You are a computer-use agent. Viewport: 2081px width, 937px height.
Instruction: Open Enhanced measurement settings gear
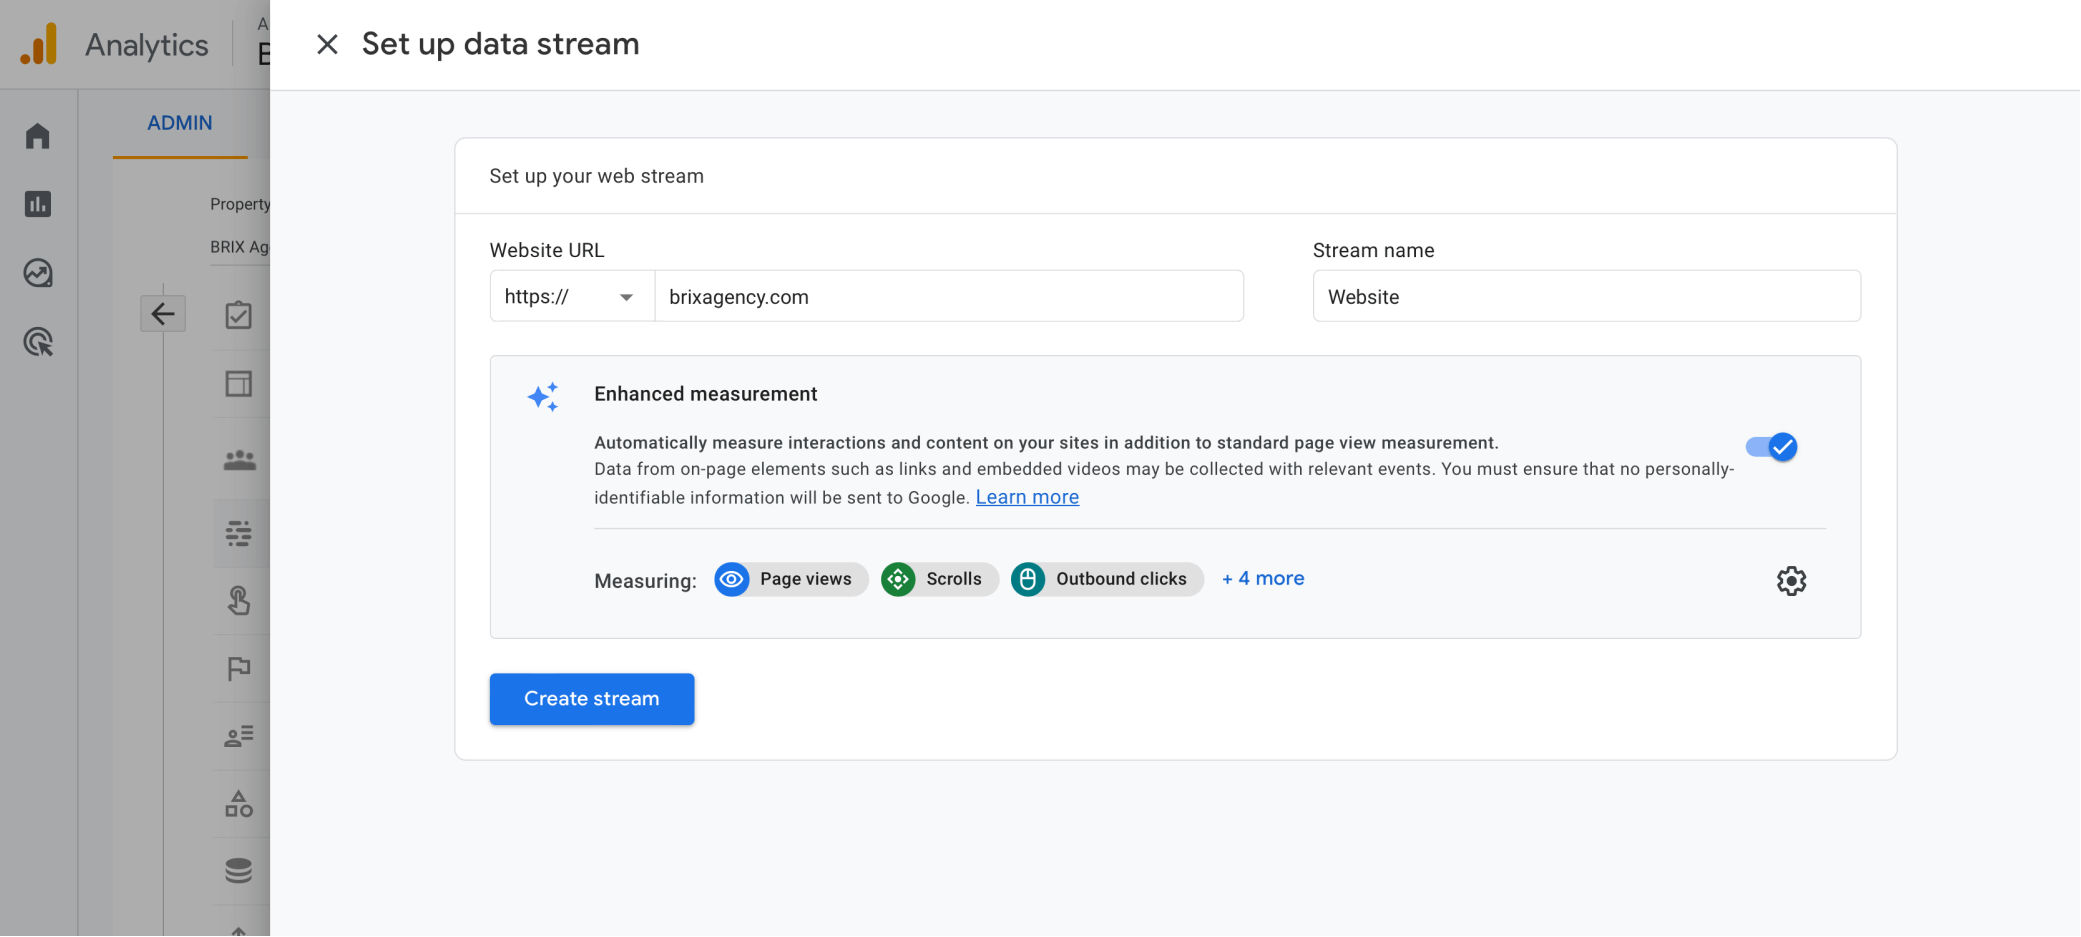click(x=1792, y=581)
